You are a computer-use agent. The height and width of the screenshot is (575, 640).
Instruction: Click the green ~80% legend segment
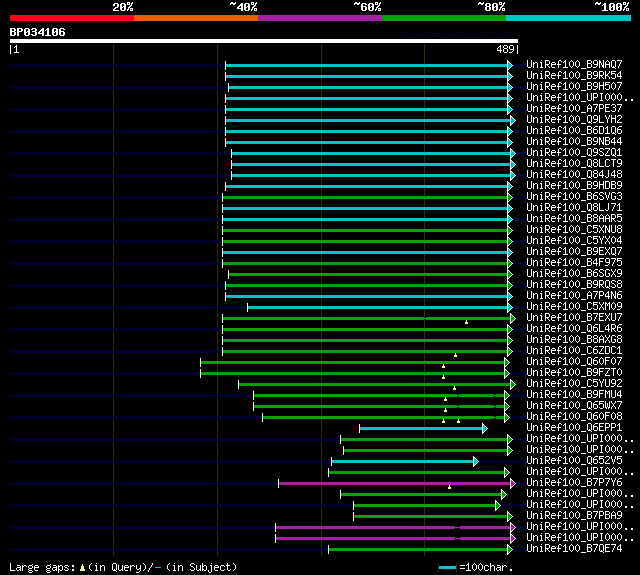pyautogui.click(x=444, y=18)
